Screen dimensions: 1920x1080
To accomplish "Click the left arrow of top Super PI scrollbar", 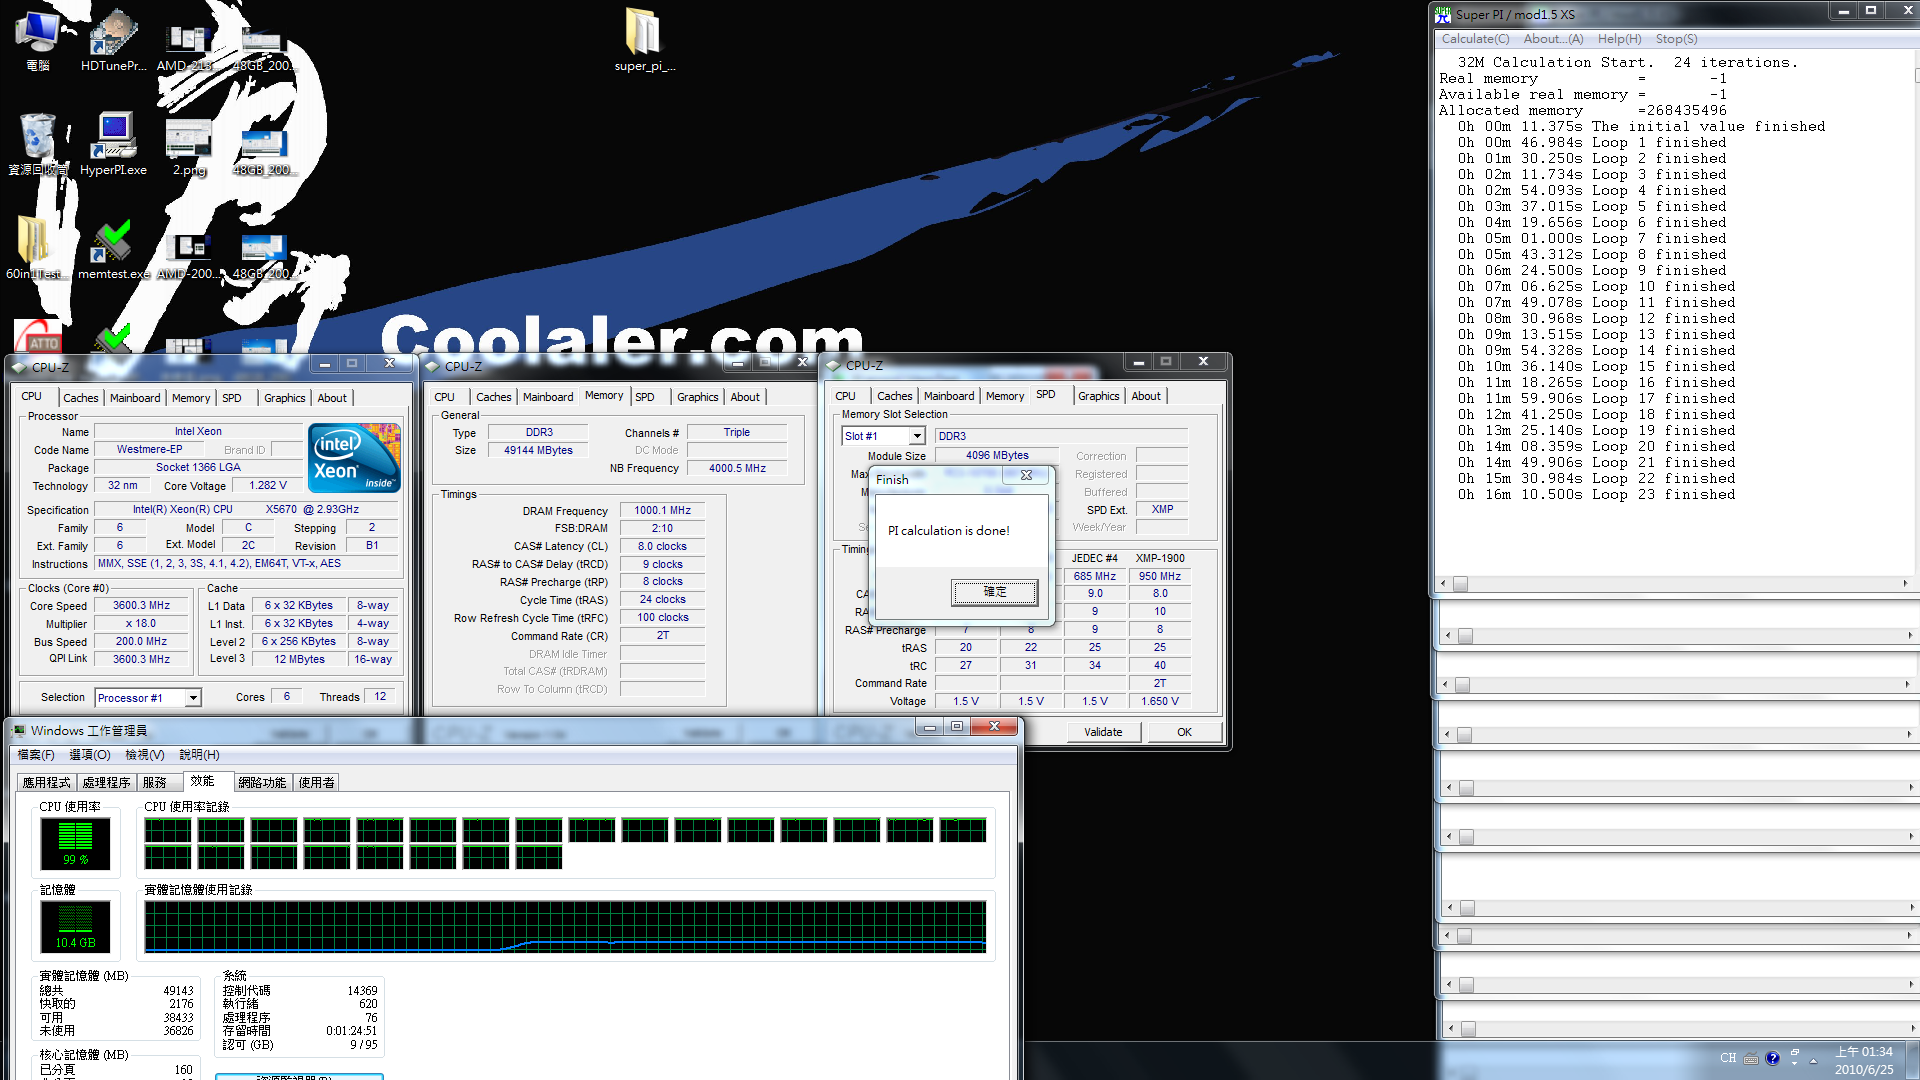I will (1442, 584).
